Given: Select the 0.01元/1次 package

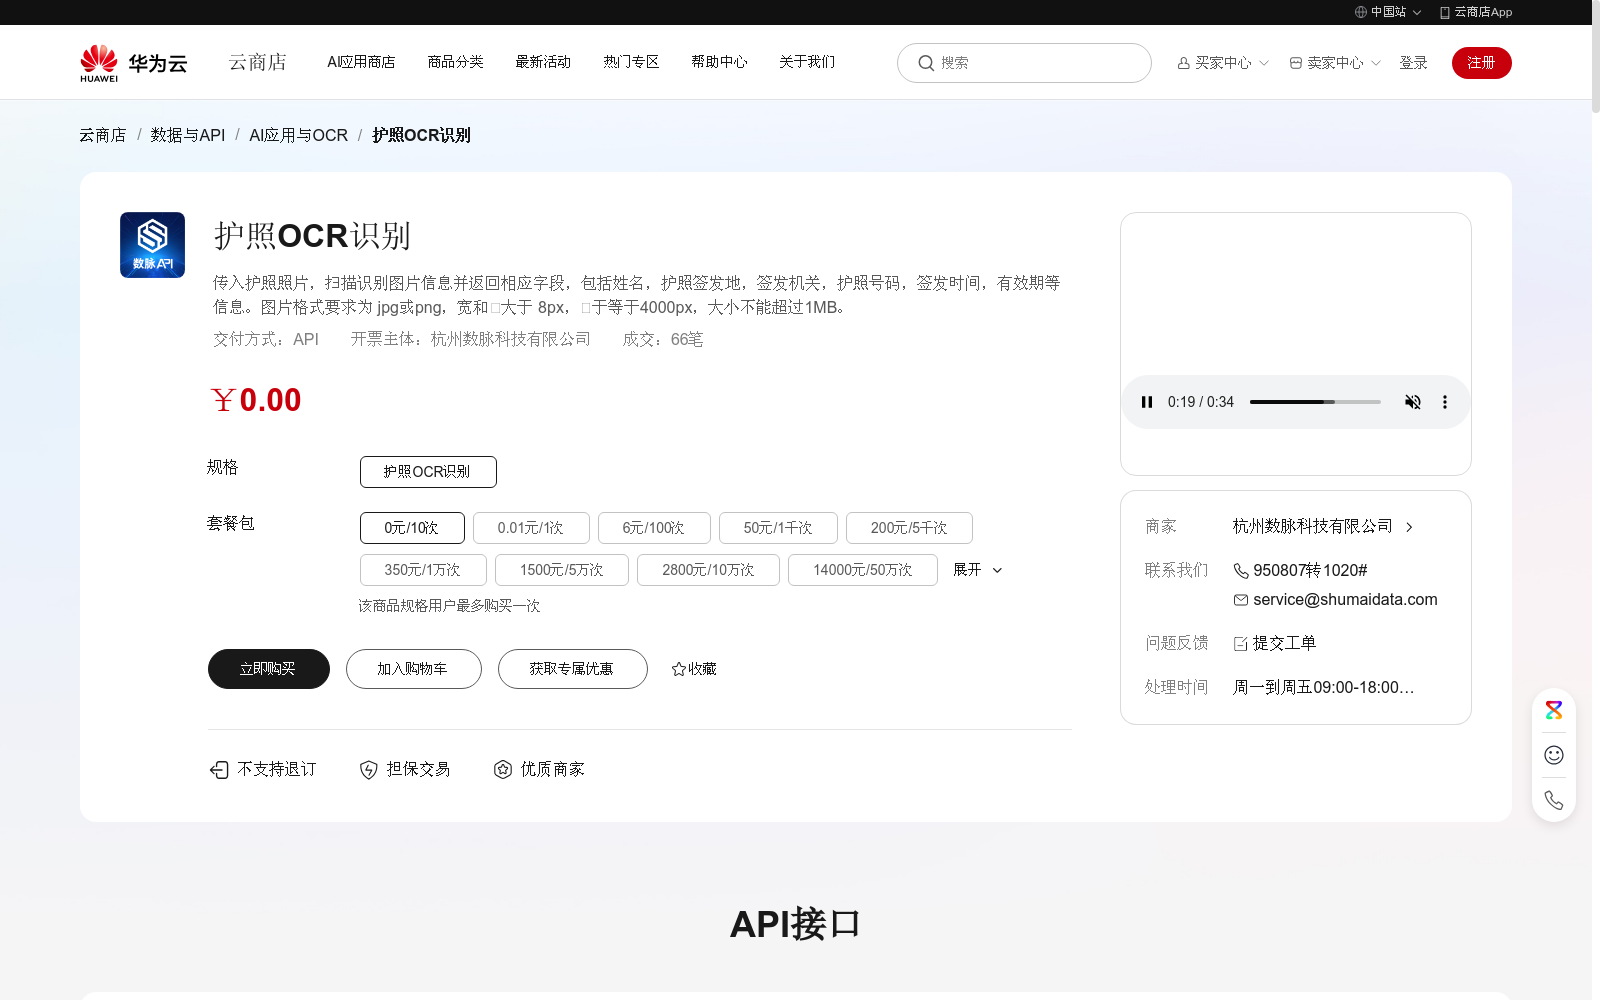Looking at the screenshot, I should (531, 528).
